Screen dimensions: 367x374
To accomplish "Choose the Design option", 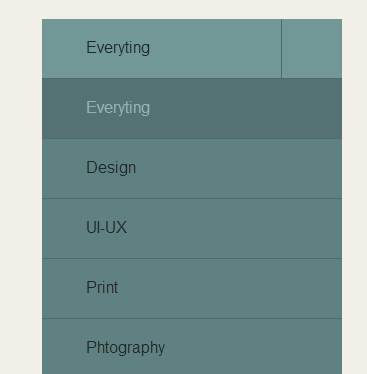I will pos(192,168).
